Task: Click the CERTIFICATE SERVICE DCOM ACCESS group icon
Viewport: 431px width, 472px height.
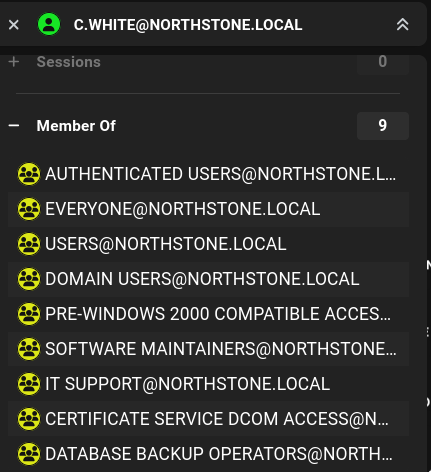Action: coord(29,419)
